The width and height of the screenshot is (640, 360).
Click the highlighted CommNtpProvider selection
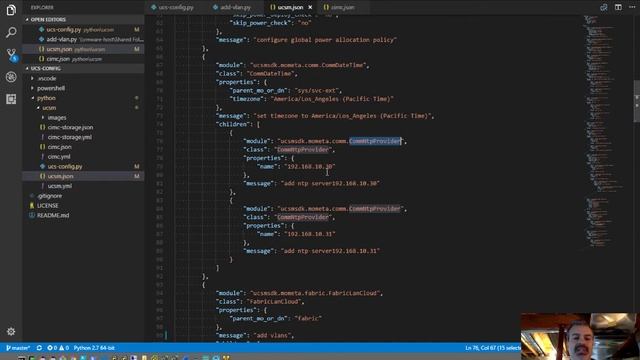tap(375, 141)
